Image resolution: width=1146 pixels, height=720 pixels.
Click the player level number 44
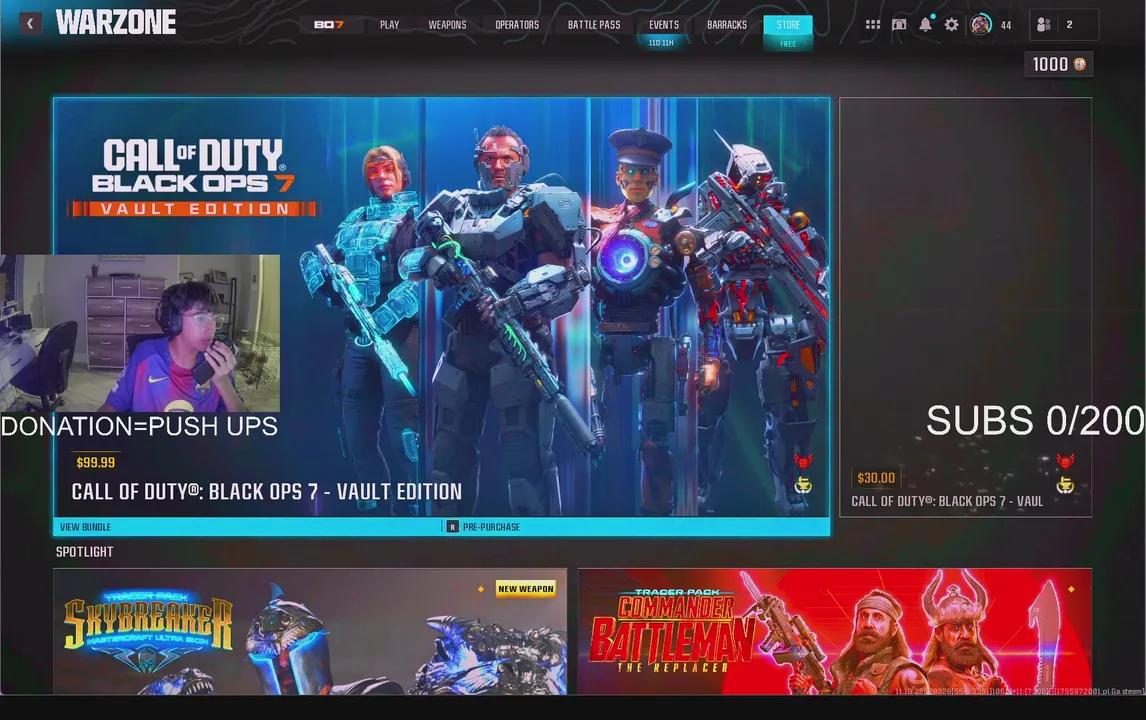[1006, 26]
